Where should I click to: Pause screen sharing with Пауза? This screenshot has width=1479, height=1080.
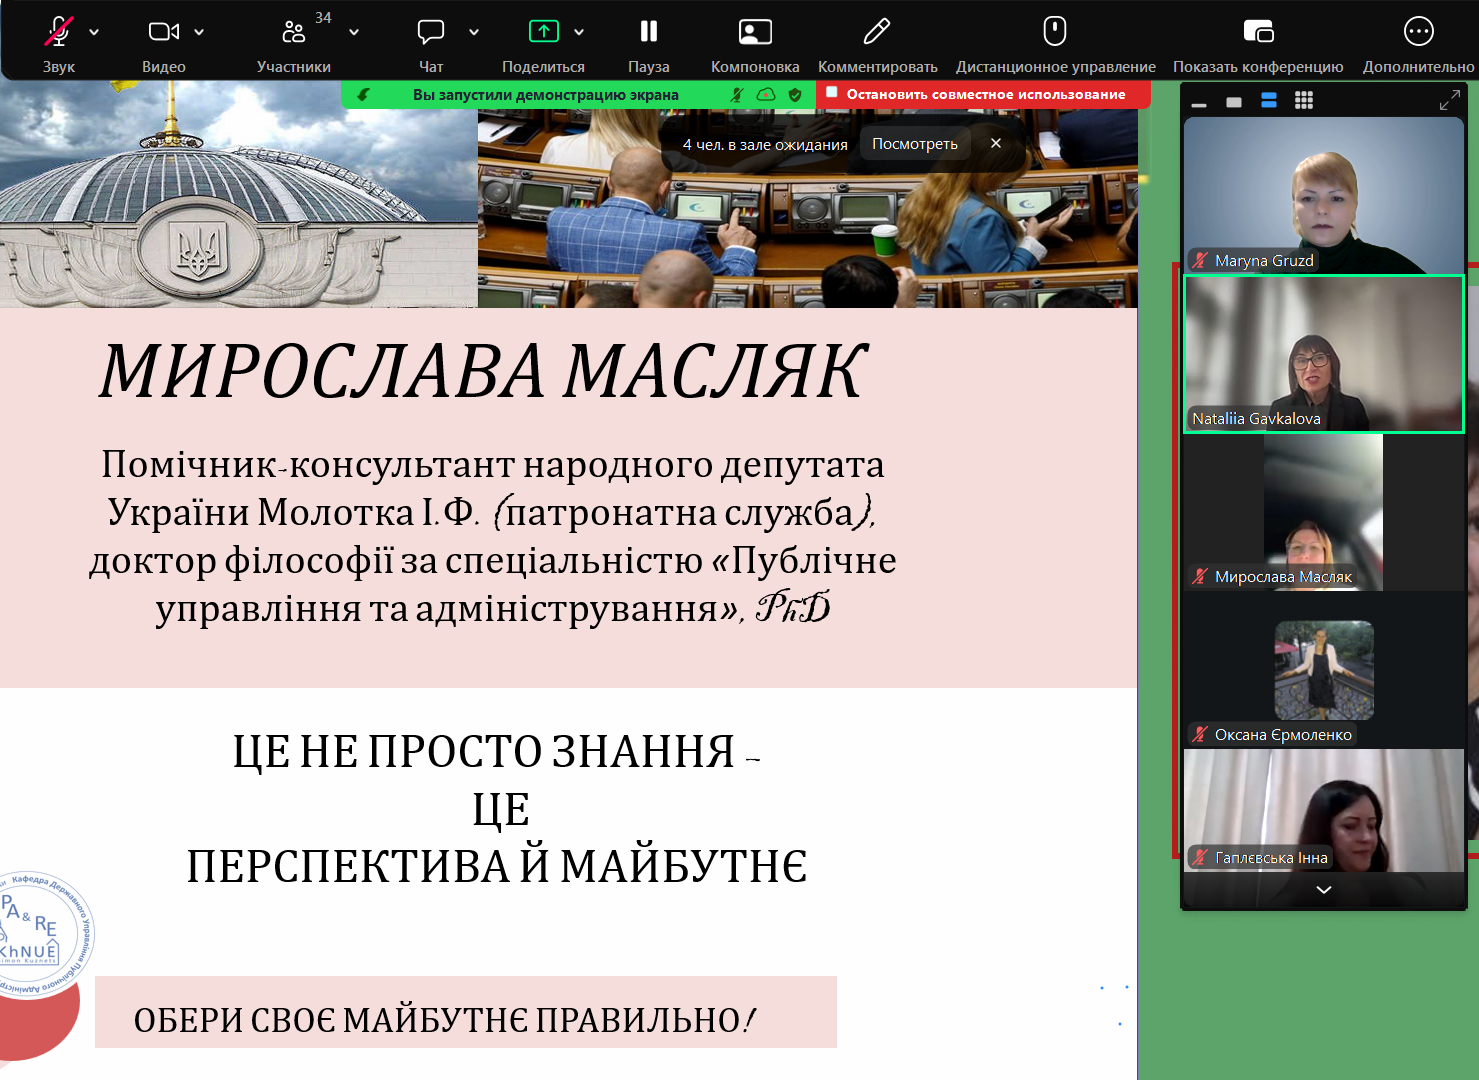[648, 33]
